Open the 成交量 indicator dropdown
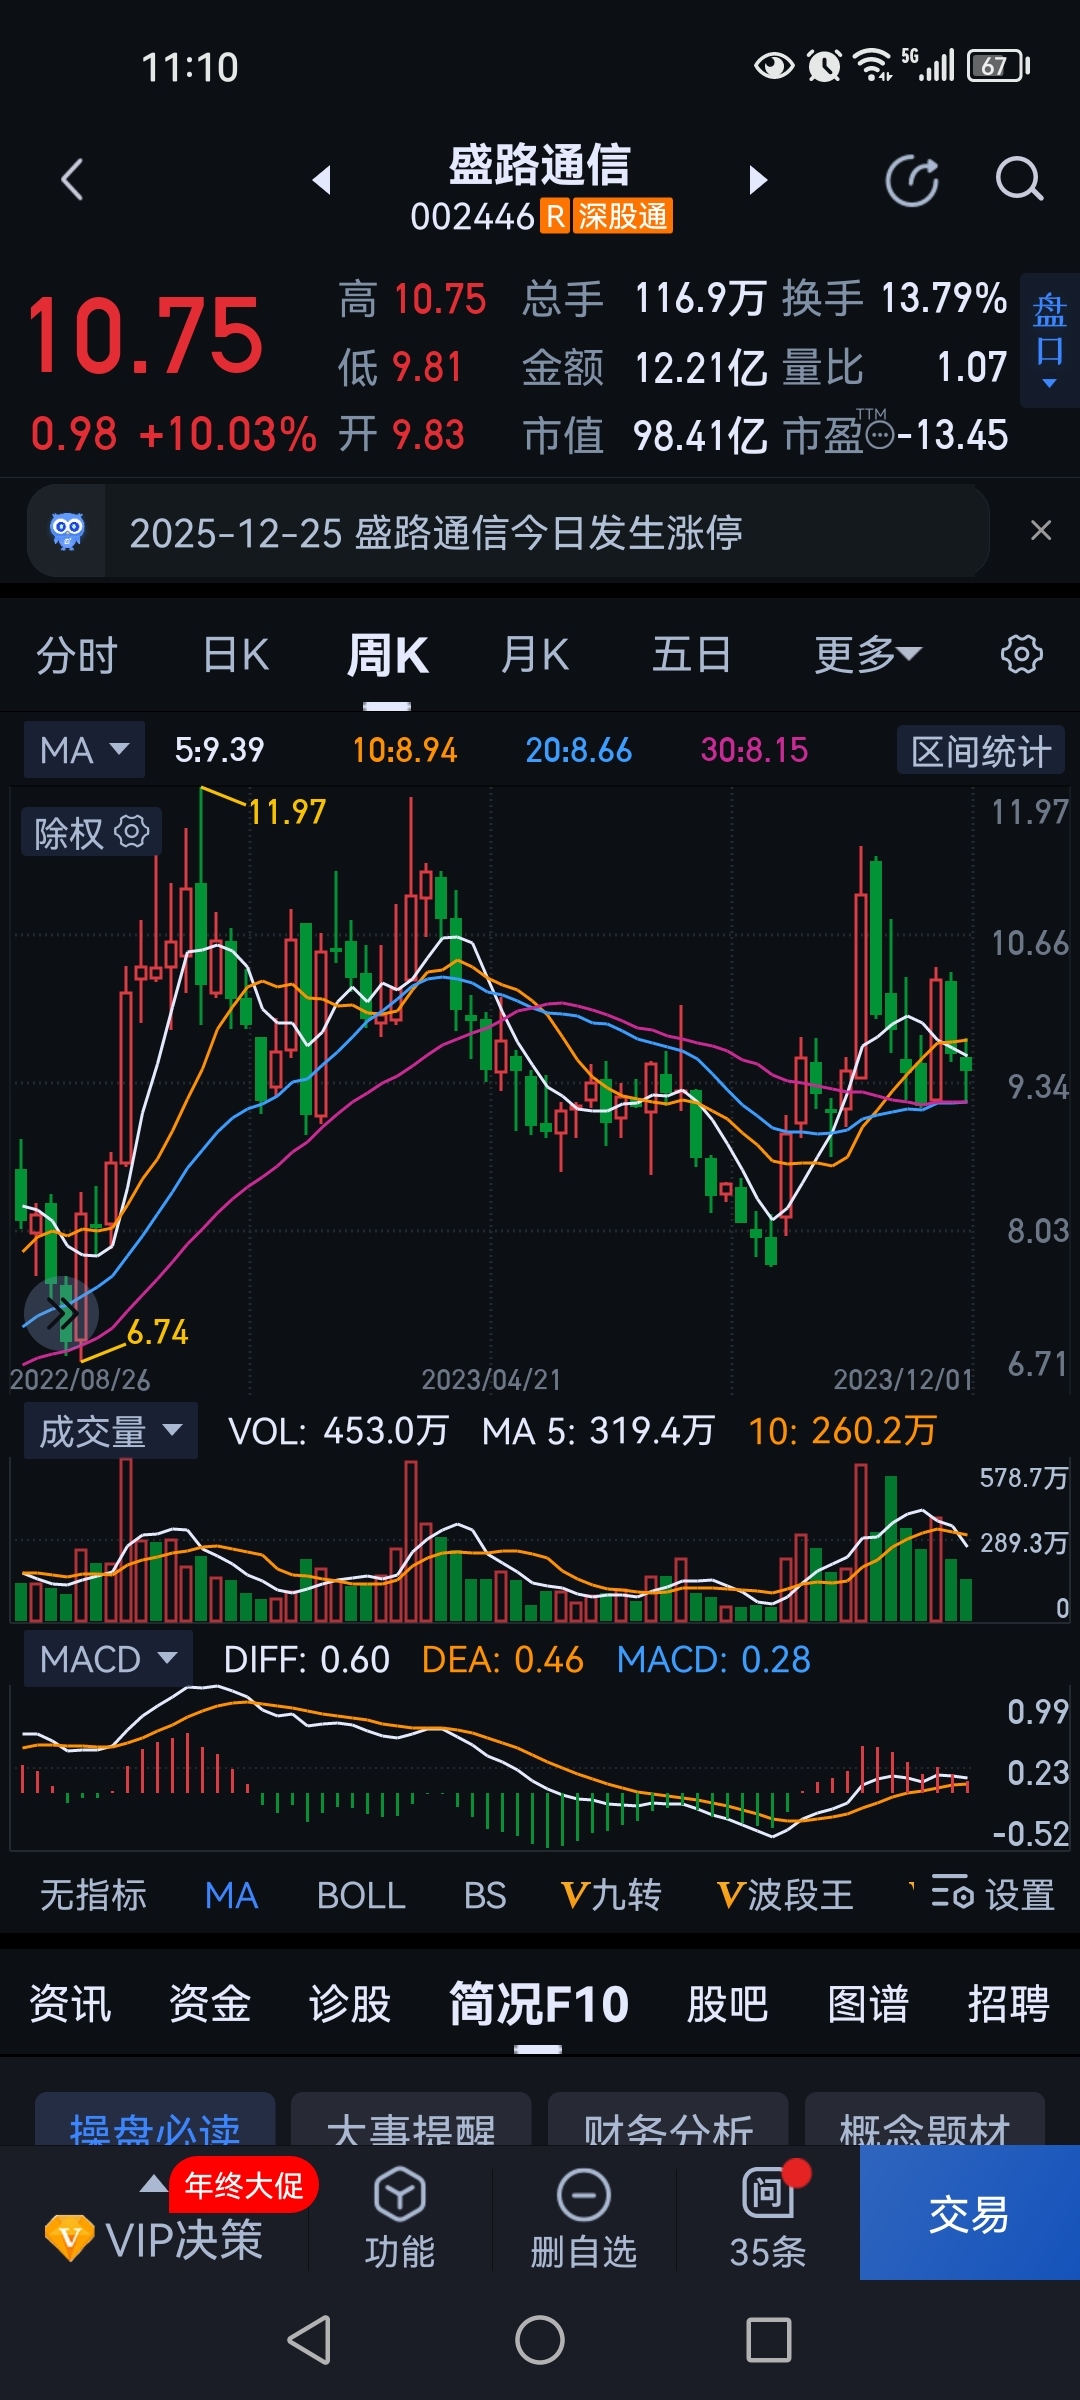This screenshot has height=2400, width=1080. coord(111,1431)
